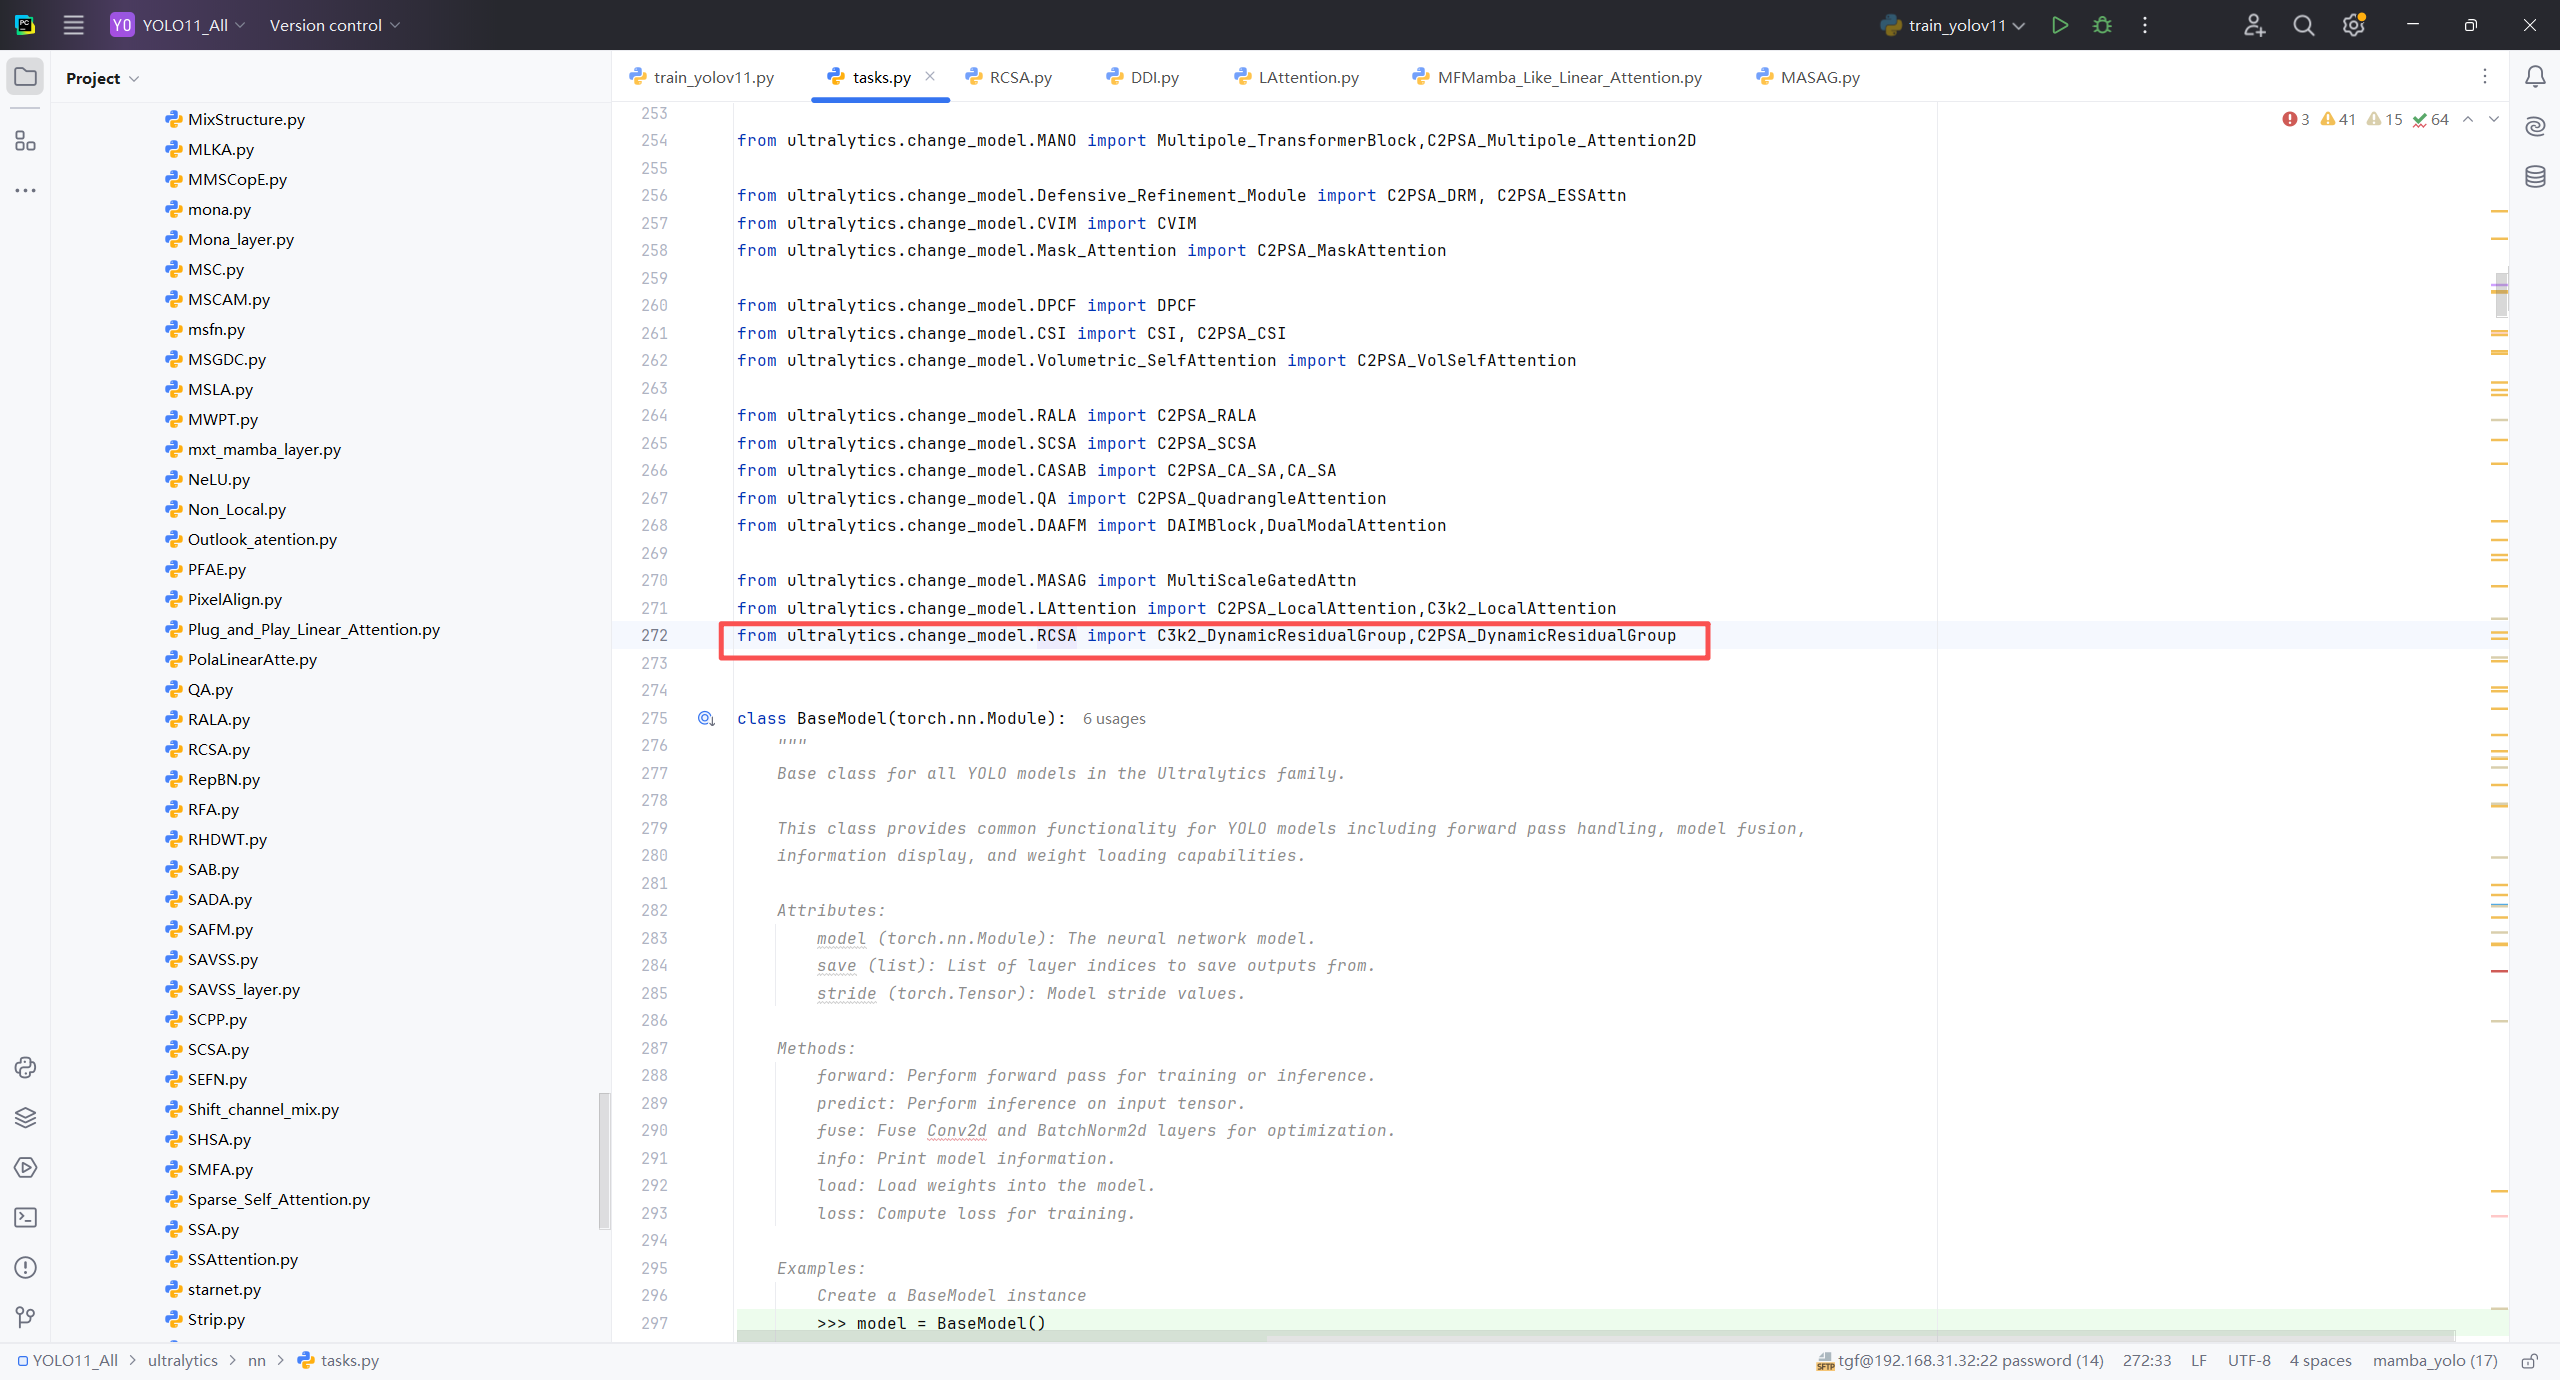Open the Terminal tool window
Screen dimensions: 2560x1380
(x=25, y=1218)
